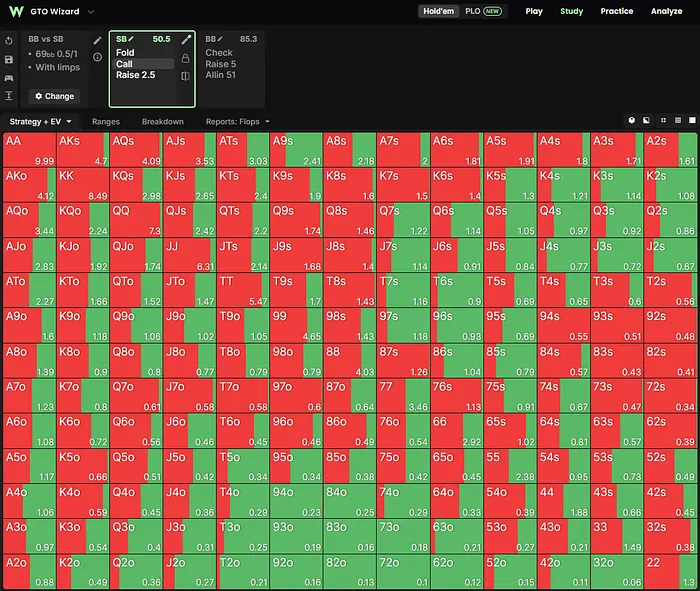Select the 72o hand cell
Screen dimensions: 700x591
(x=403, y=571)
